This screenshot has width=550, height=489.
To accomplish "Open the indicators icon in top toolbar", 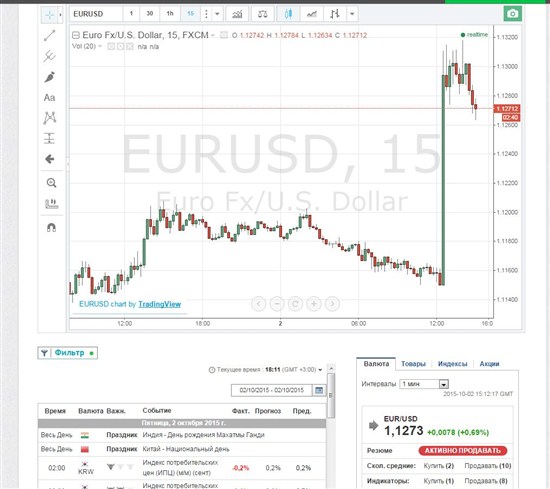I will click(x=237, y=14).
